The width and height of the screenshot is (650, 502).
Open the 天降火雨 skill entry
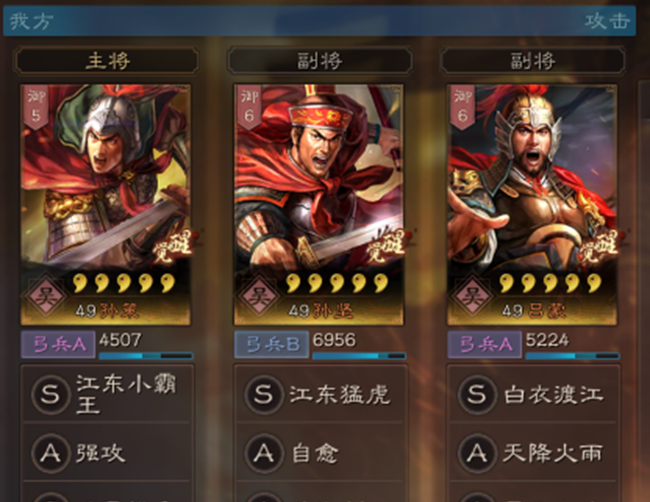click(534, 453)
